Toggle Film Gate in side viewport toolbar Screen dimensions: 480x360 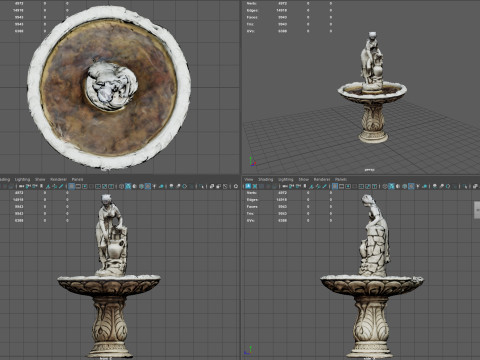pyautogui.click(x=341, y=186)
